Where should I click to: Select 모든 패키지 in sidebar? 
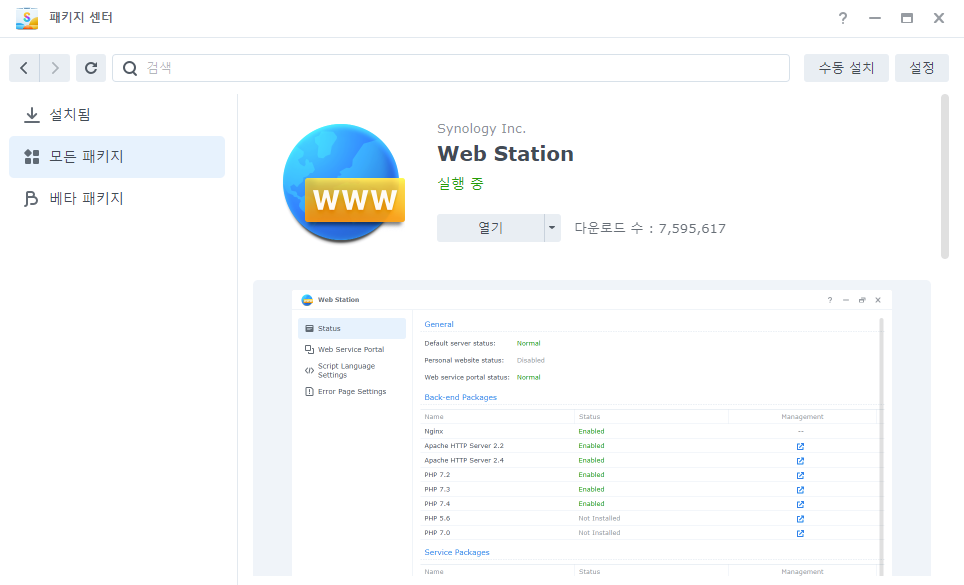117,157
